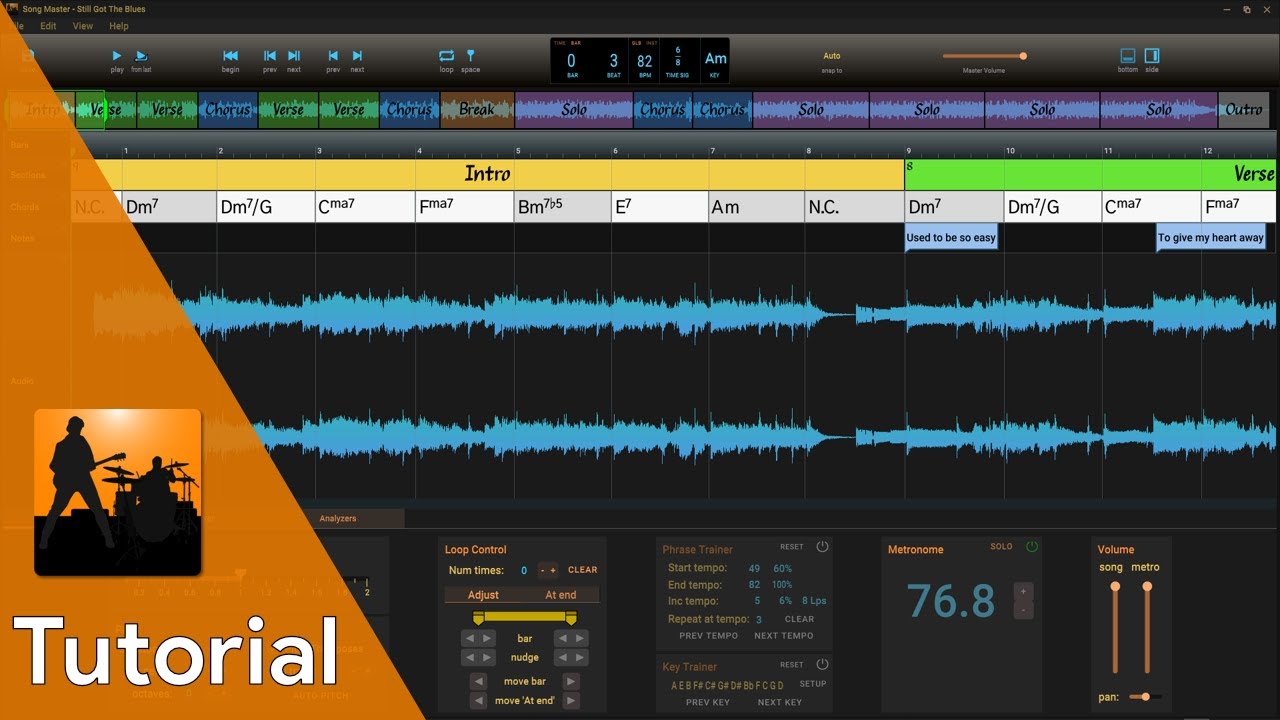The image size is (1280, 720).
Task: Click the lyric note 'To give my heart away'
Action: tap(1211, 238)
